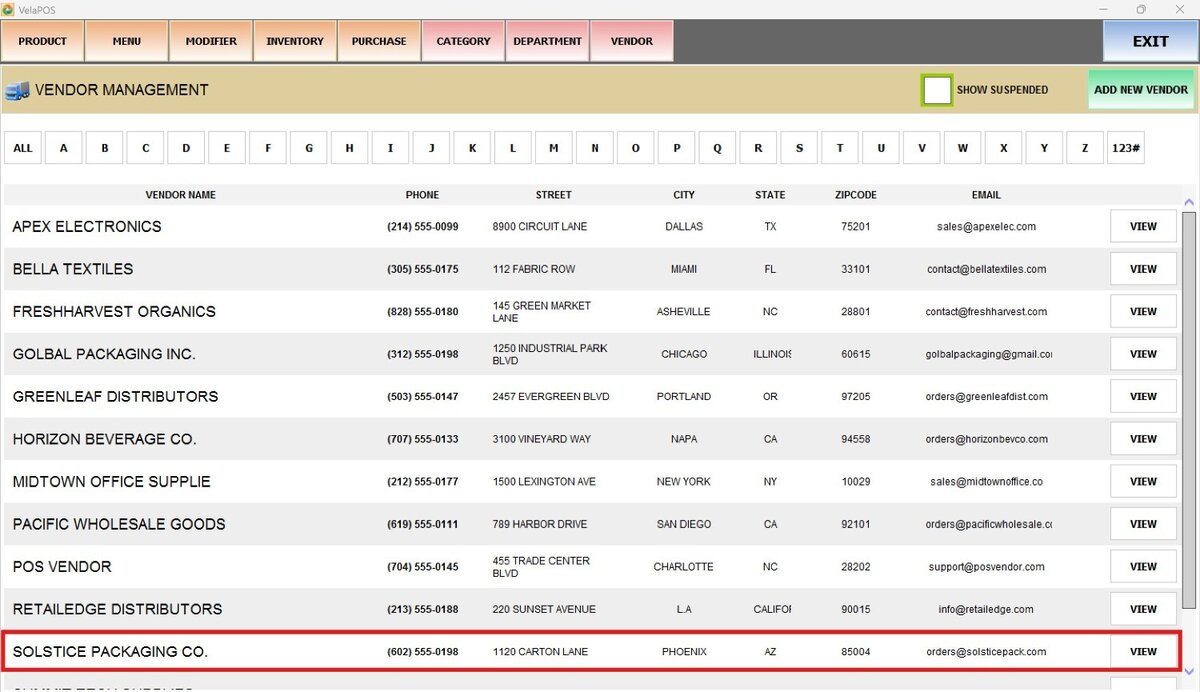This screenshot has height=692, width=1200.
Task: Click the EMAIL column header
Action: [986, 195]
